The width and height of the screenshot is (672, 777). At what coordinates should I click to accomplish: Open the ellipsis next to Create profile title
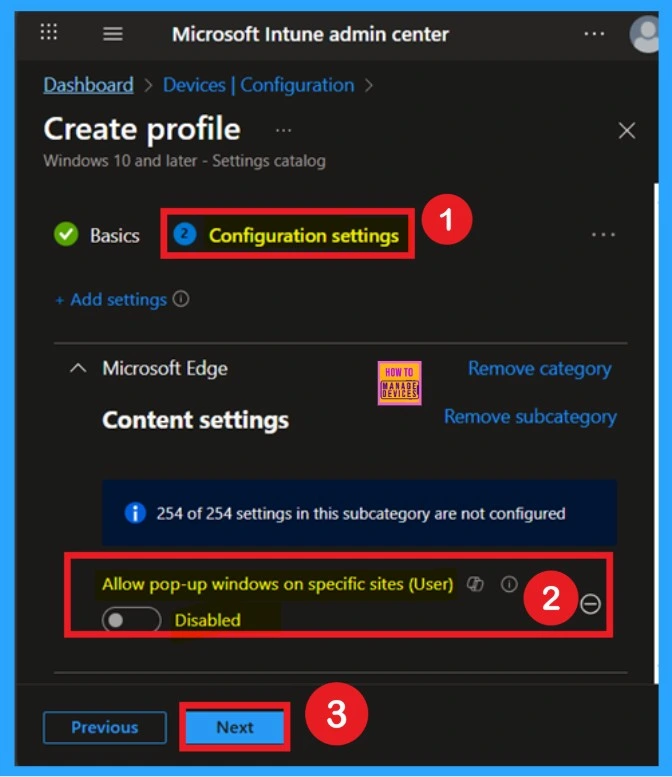[283, 131]
